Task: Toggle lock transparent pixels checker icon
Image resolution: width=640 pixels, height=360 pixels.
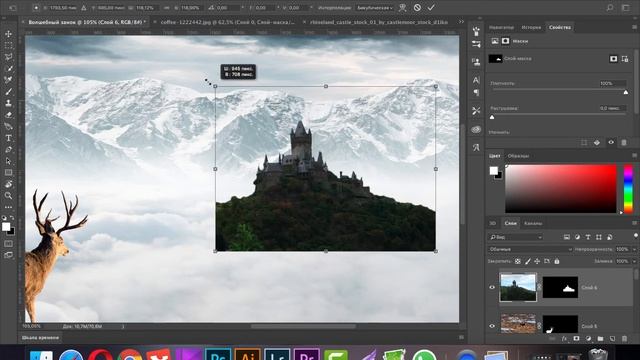Action: (x=518, y=261)
